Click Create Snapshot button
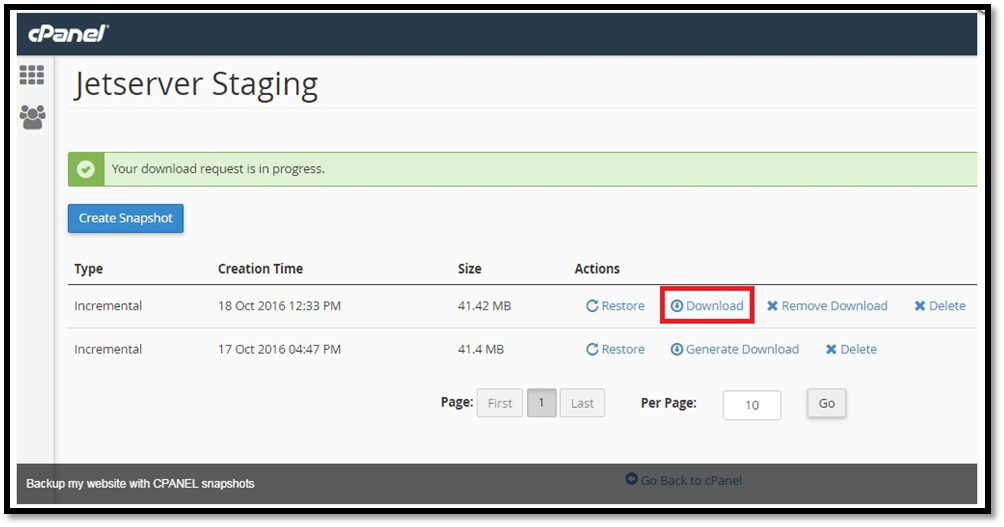Screen dimensions: 1004x527 click(x=126, y=218)
